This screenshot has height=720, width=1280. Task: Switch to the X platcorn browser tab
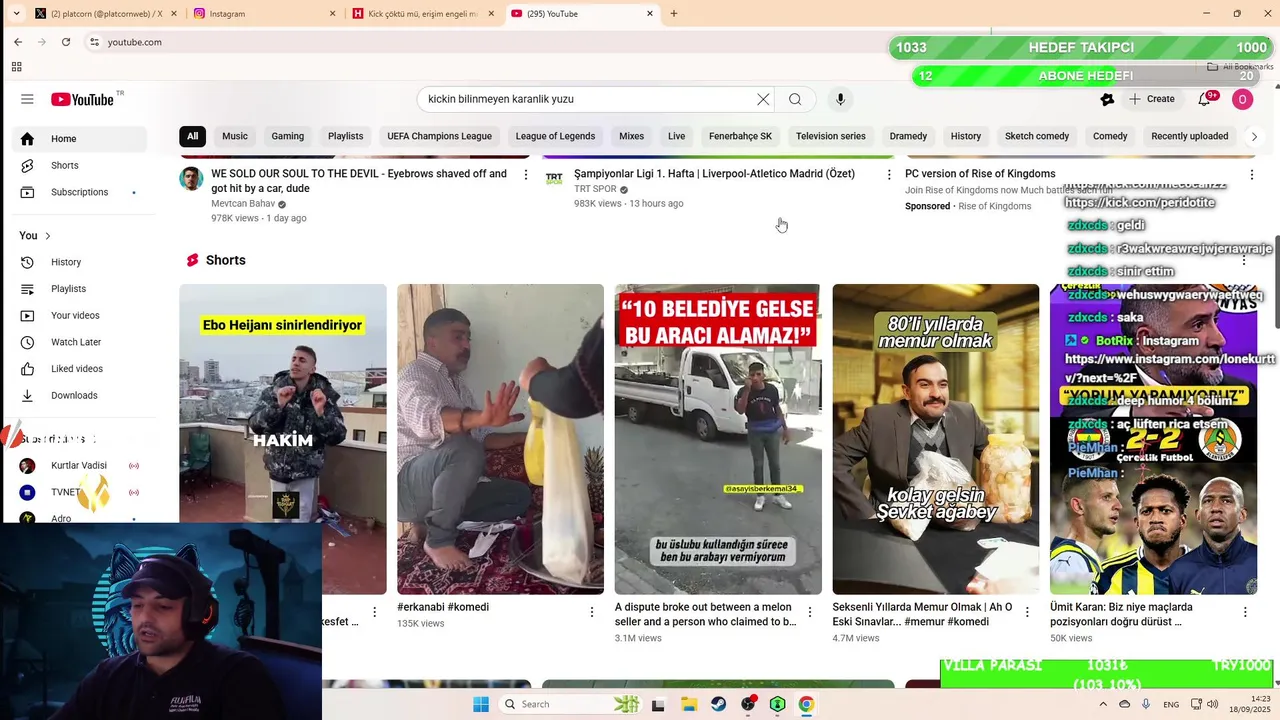coord(105,14)
